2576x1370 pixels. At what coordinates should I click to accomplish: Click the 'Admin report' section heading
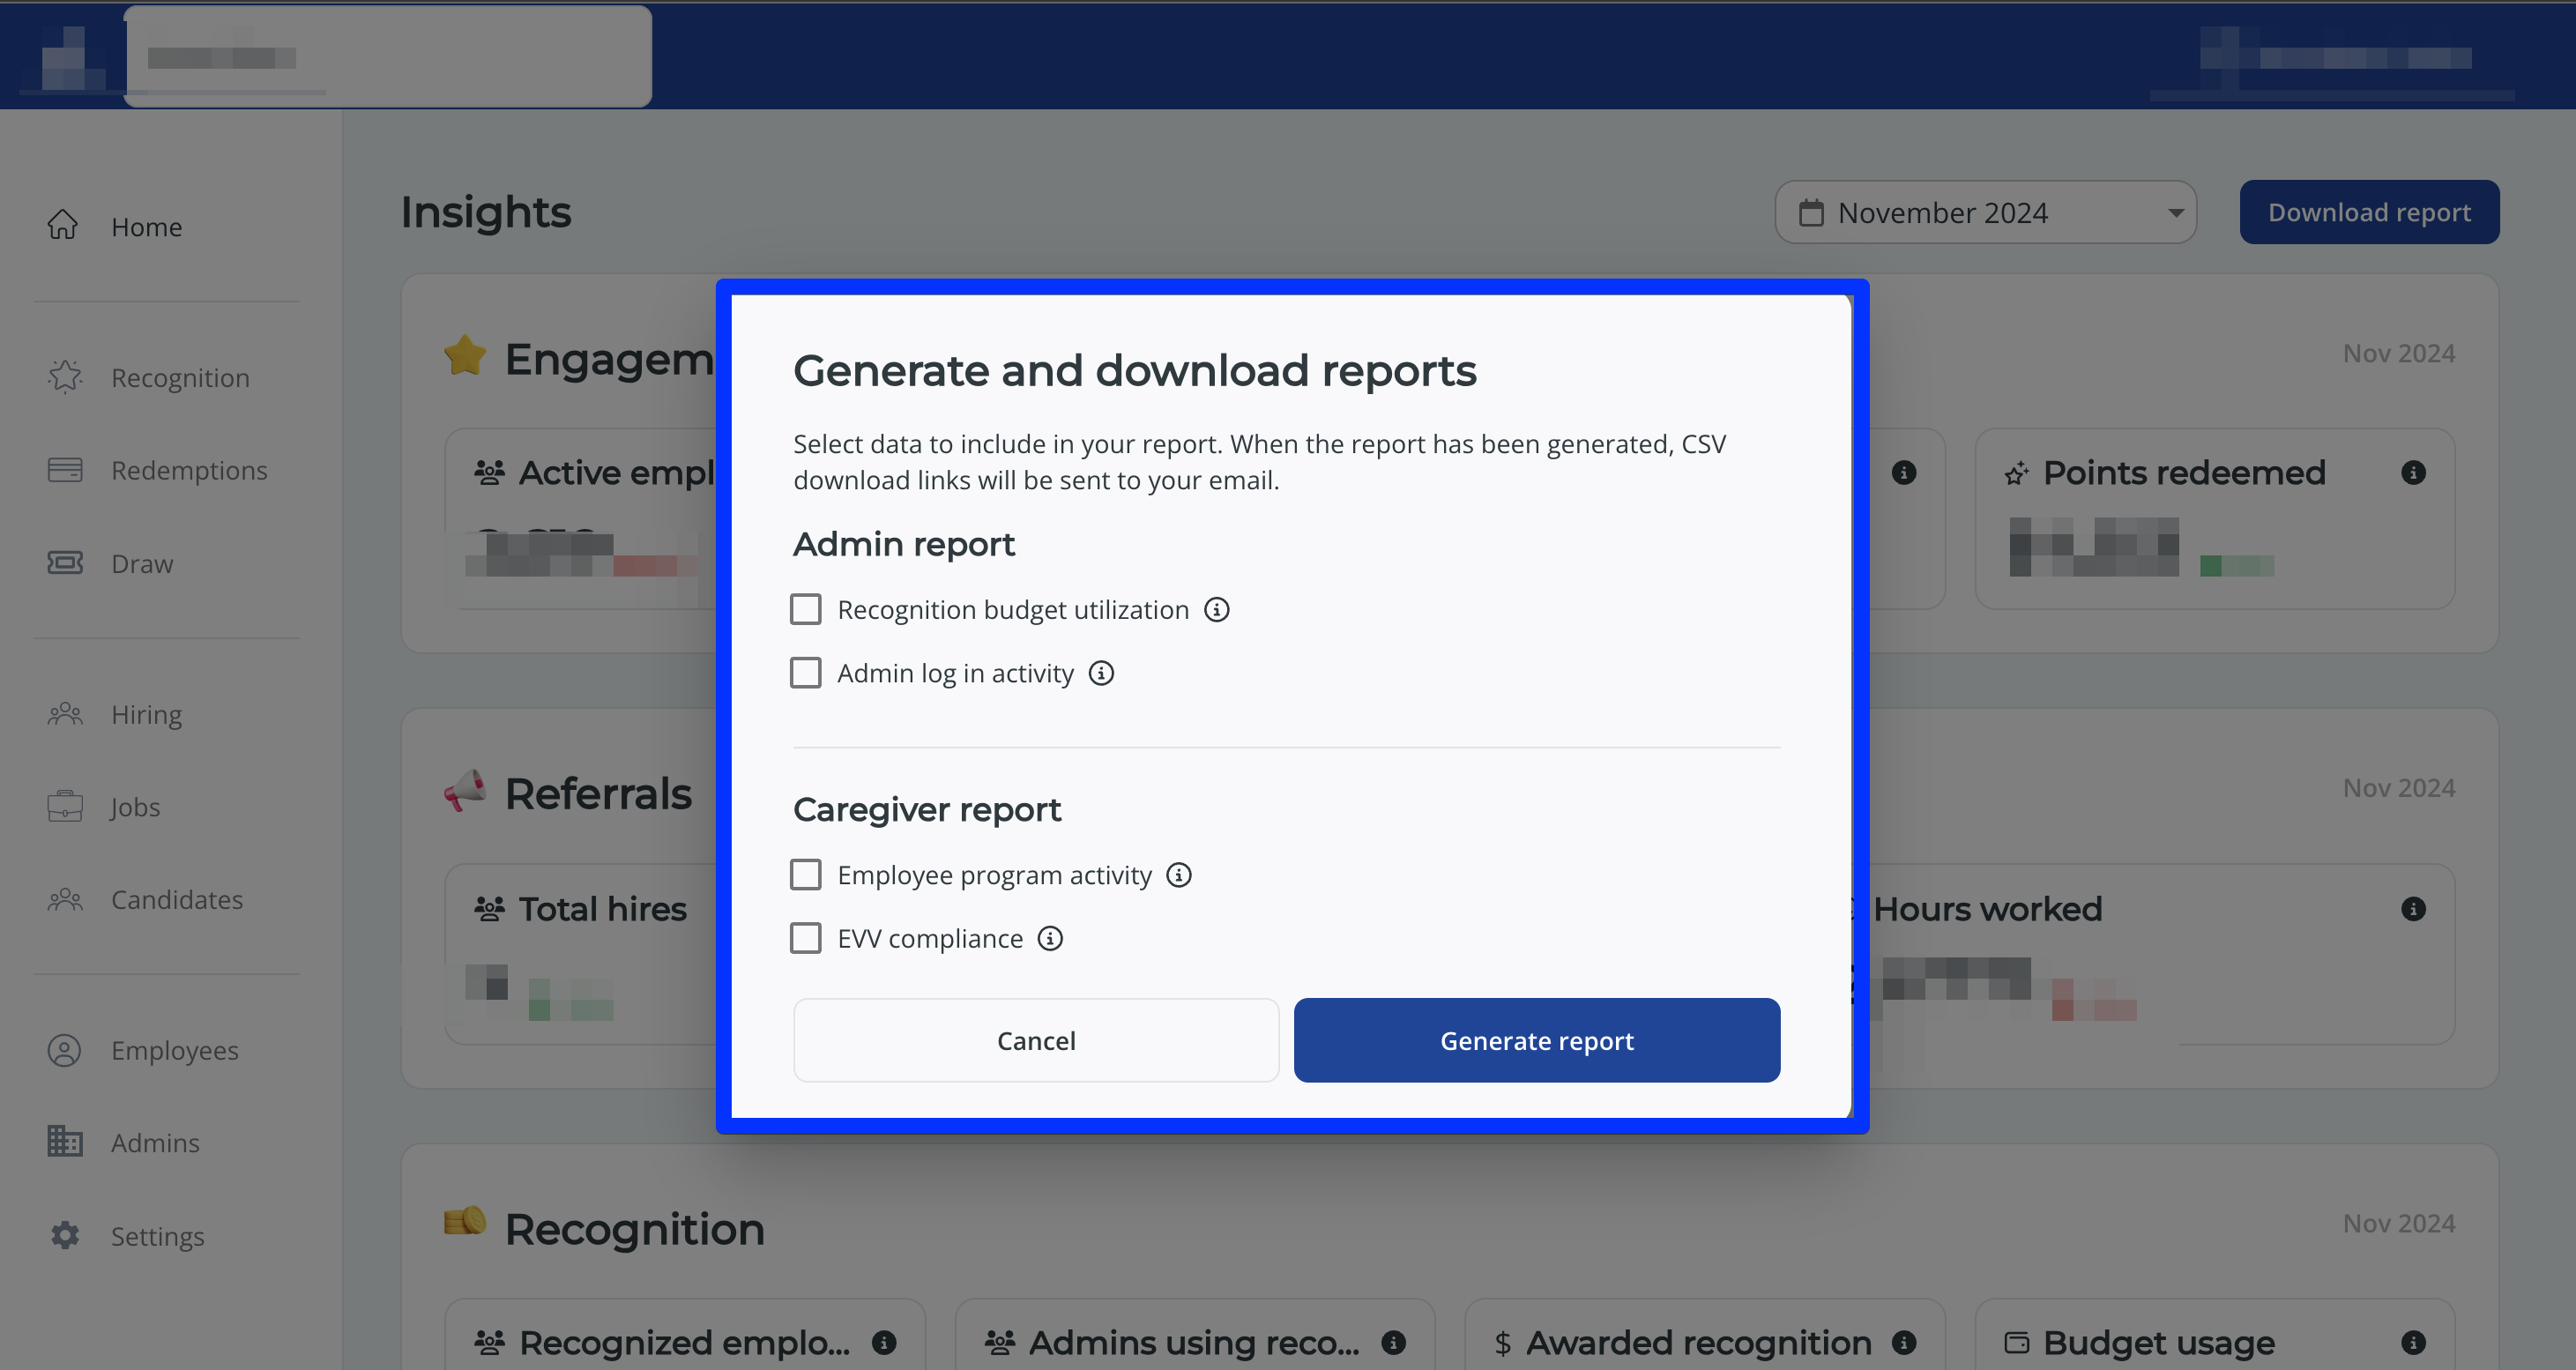pyautogui.click(x=904, y=544)
